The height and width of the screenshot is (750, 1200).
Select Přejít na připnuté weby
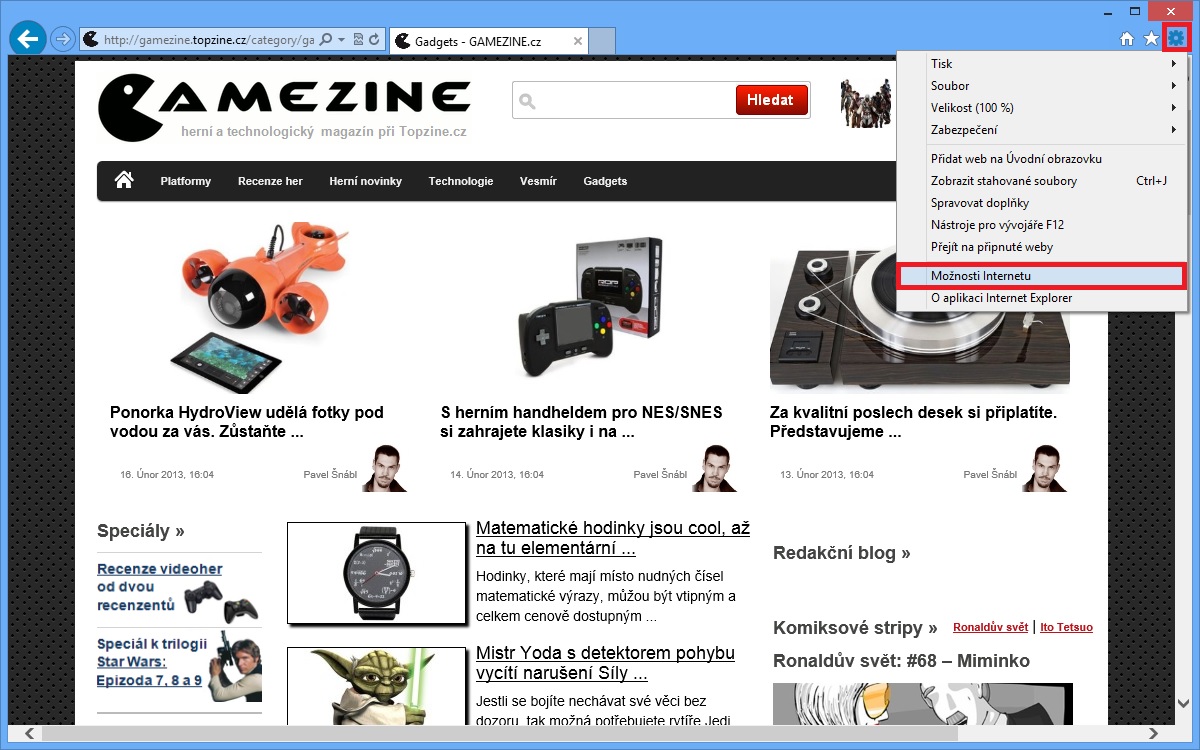pos(1042,247)
